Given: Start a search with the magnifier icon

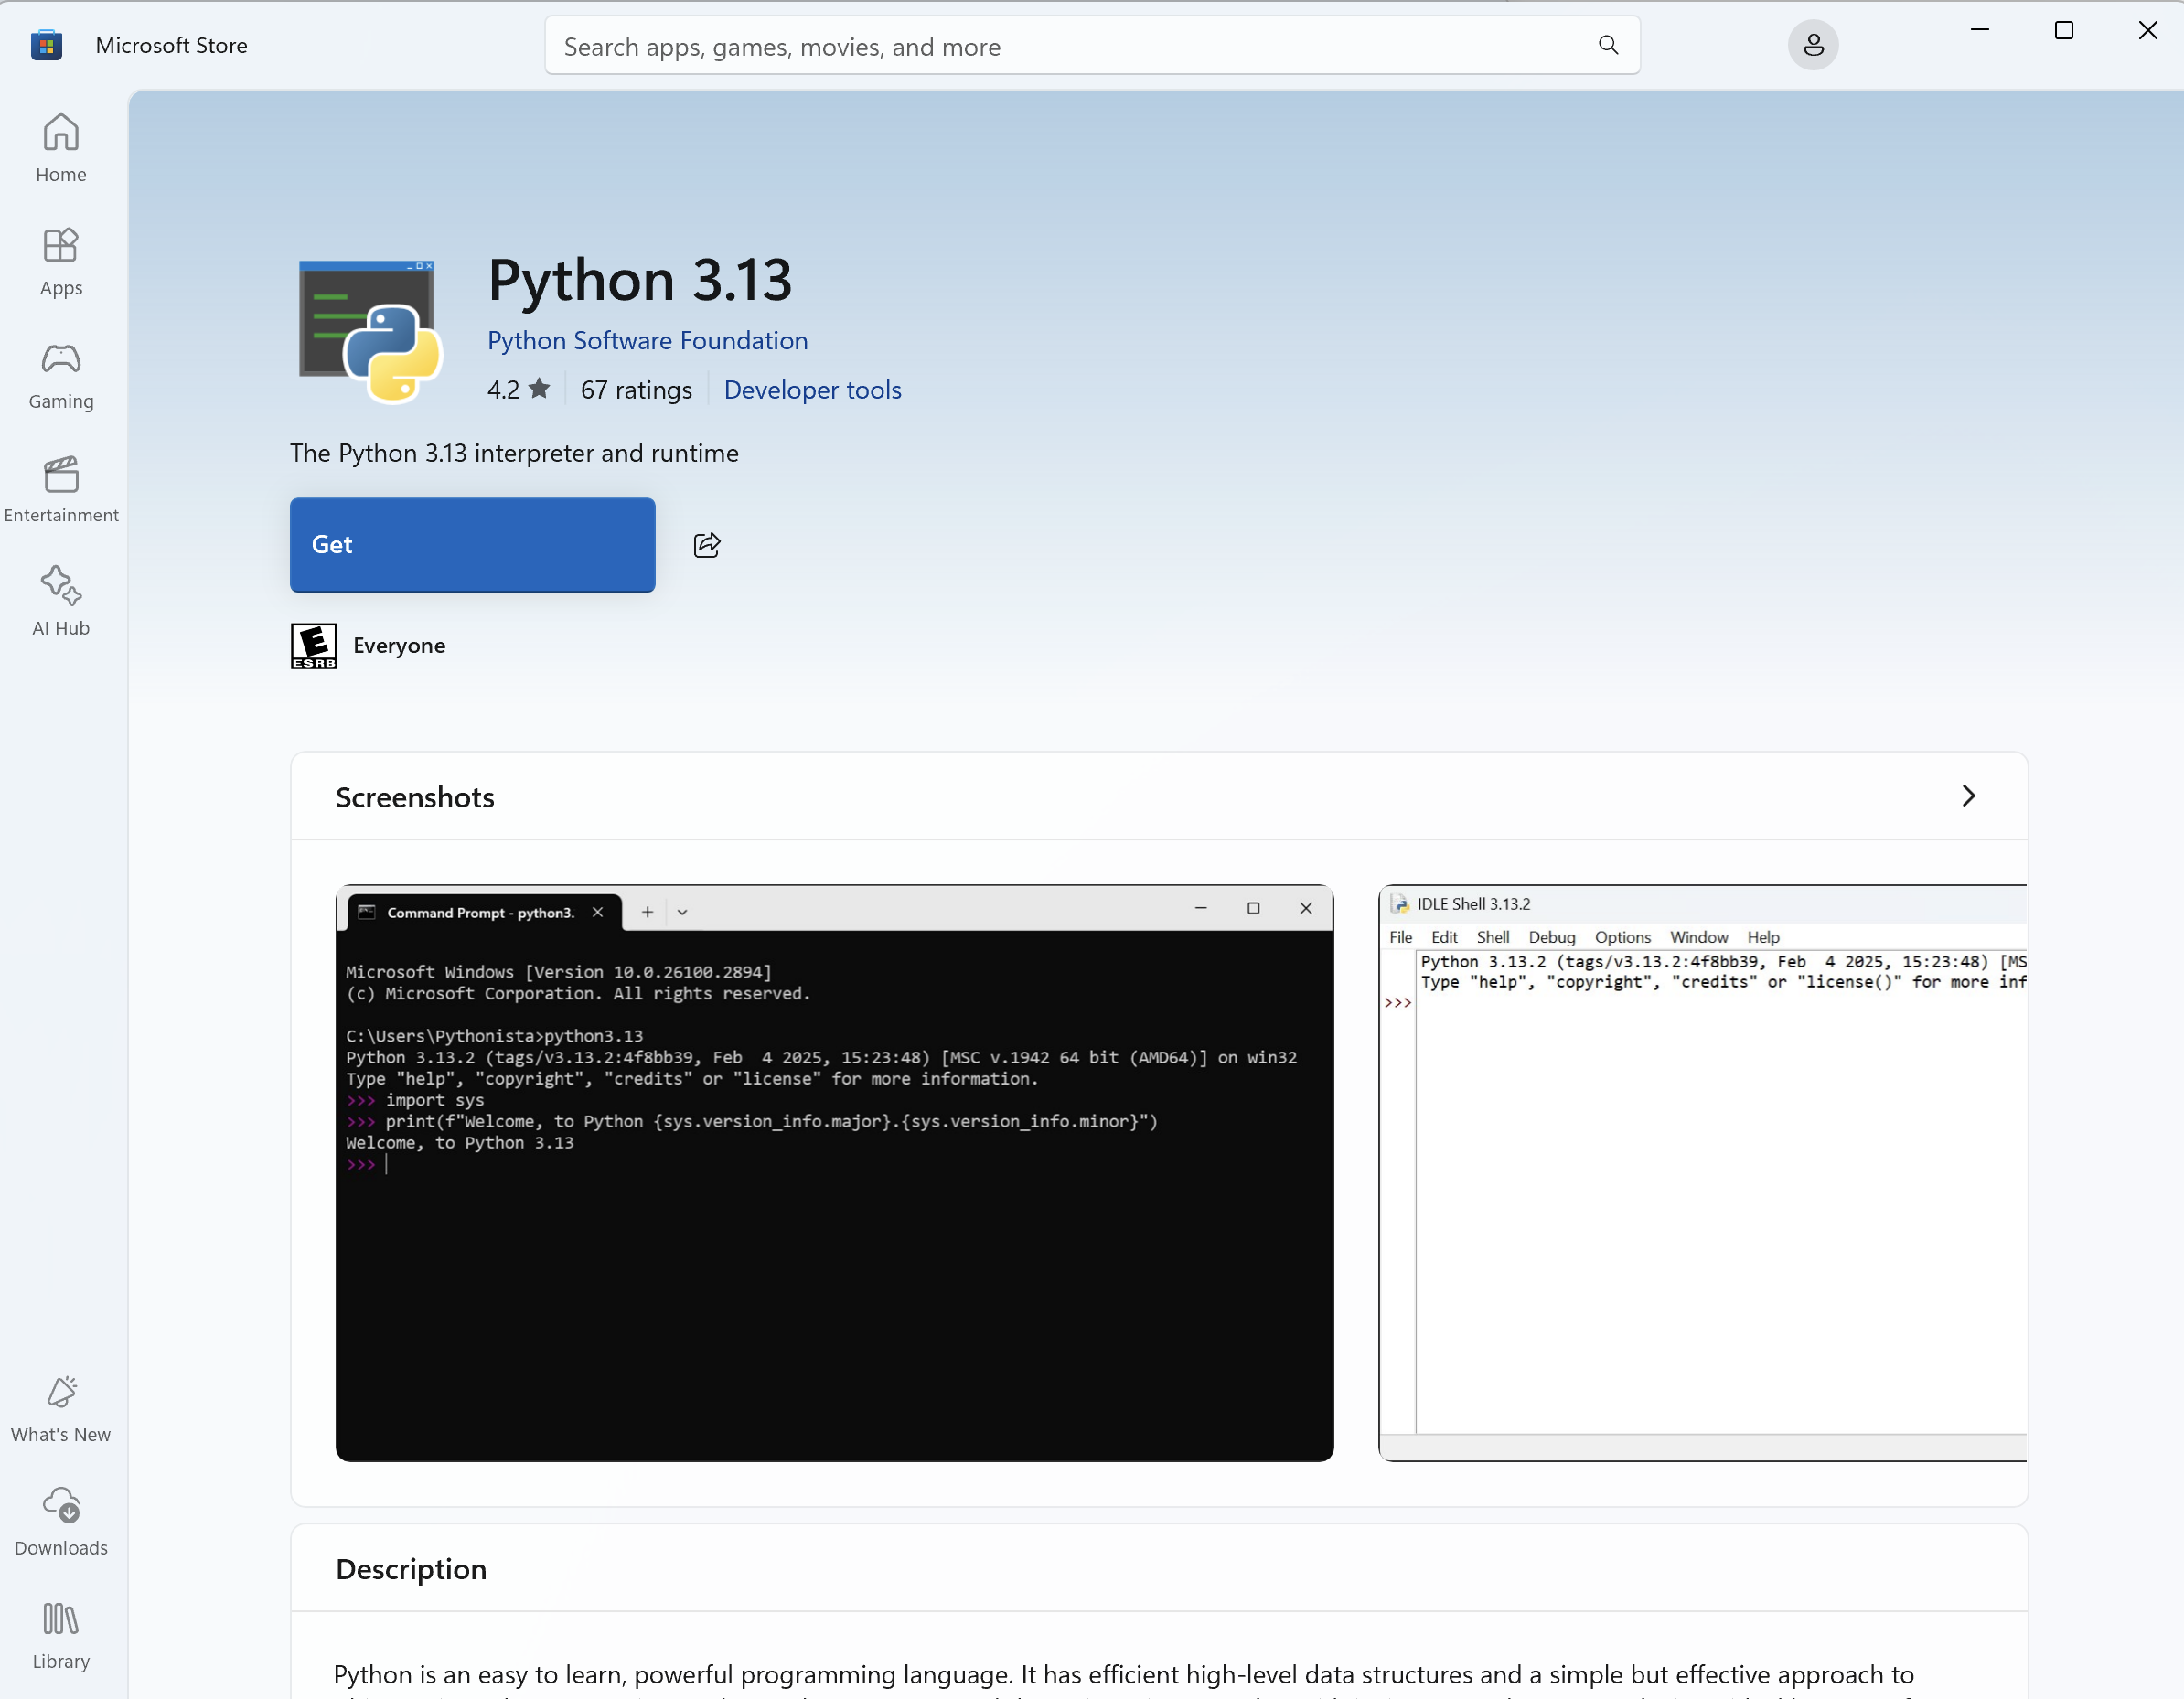Looking at the screenshot, I should pos(1607,44).
